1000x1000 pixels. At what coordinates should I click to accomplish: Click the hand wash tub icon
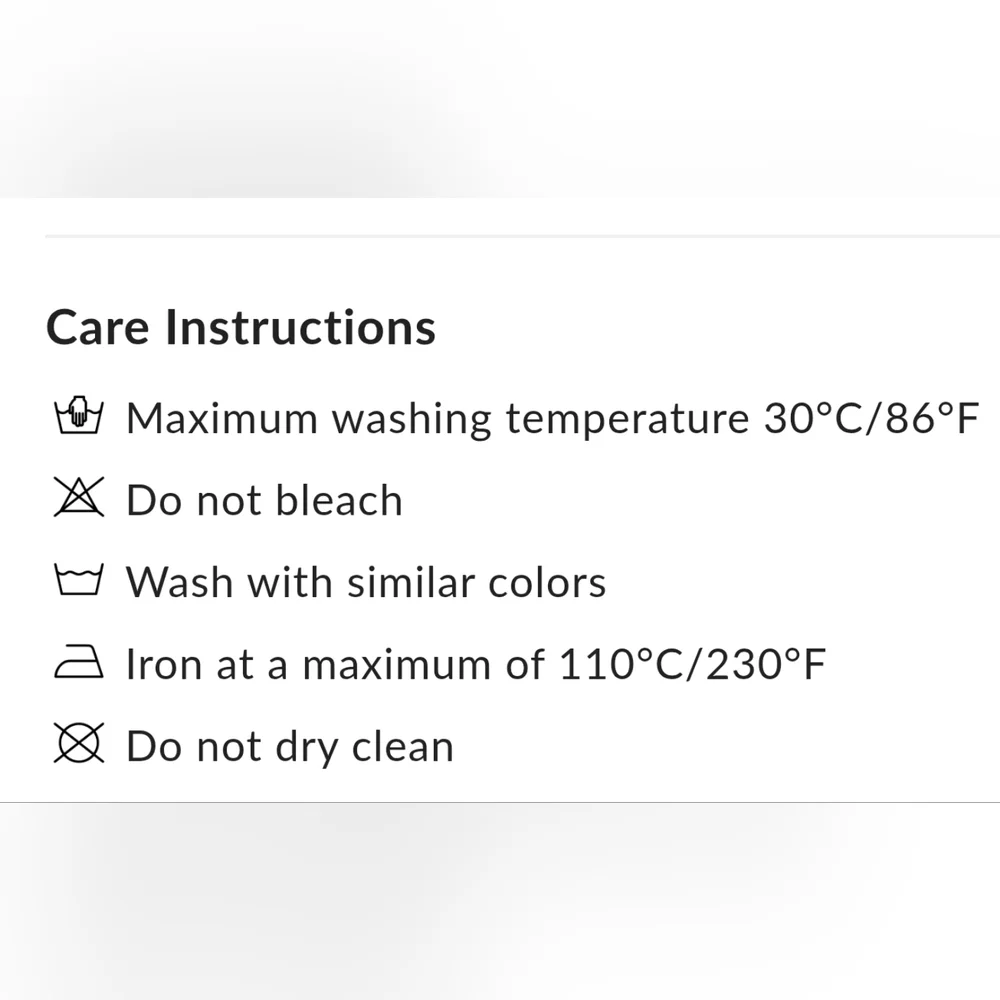pos(78,417)
